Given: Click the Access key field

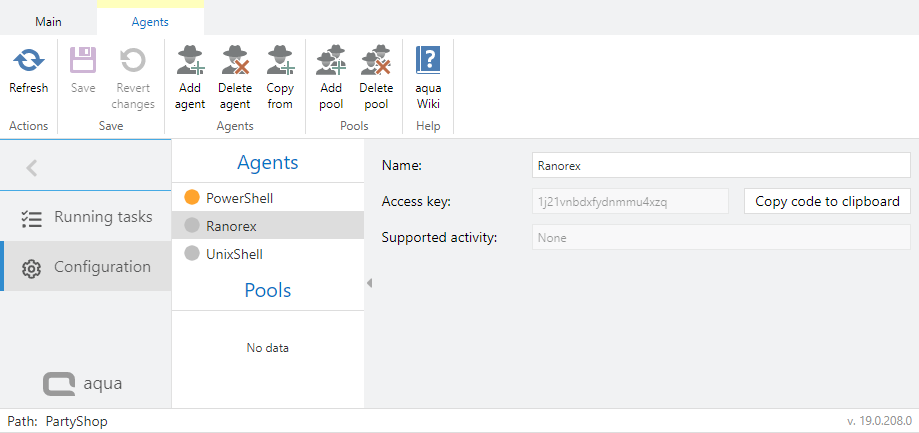Looking at the screenshot, I should coord(630,201).
